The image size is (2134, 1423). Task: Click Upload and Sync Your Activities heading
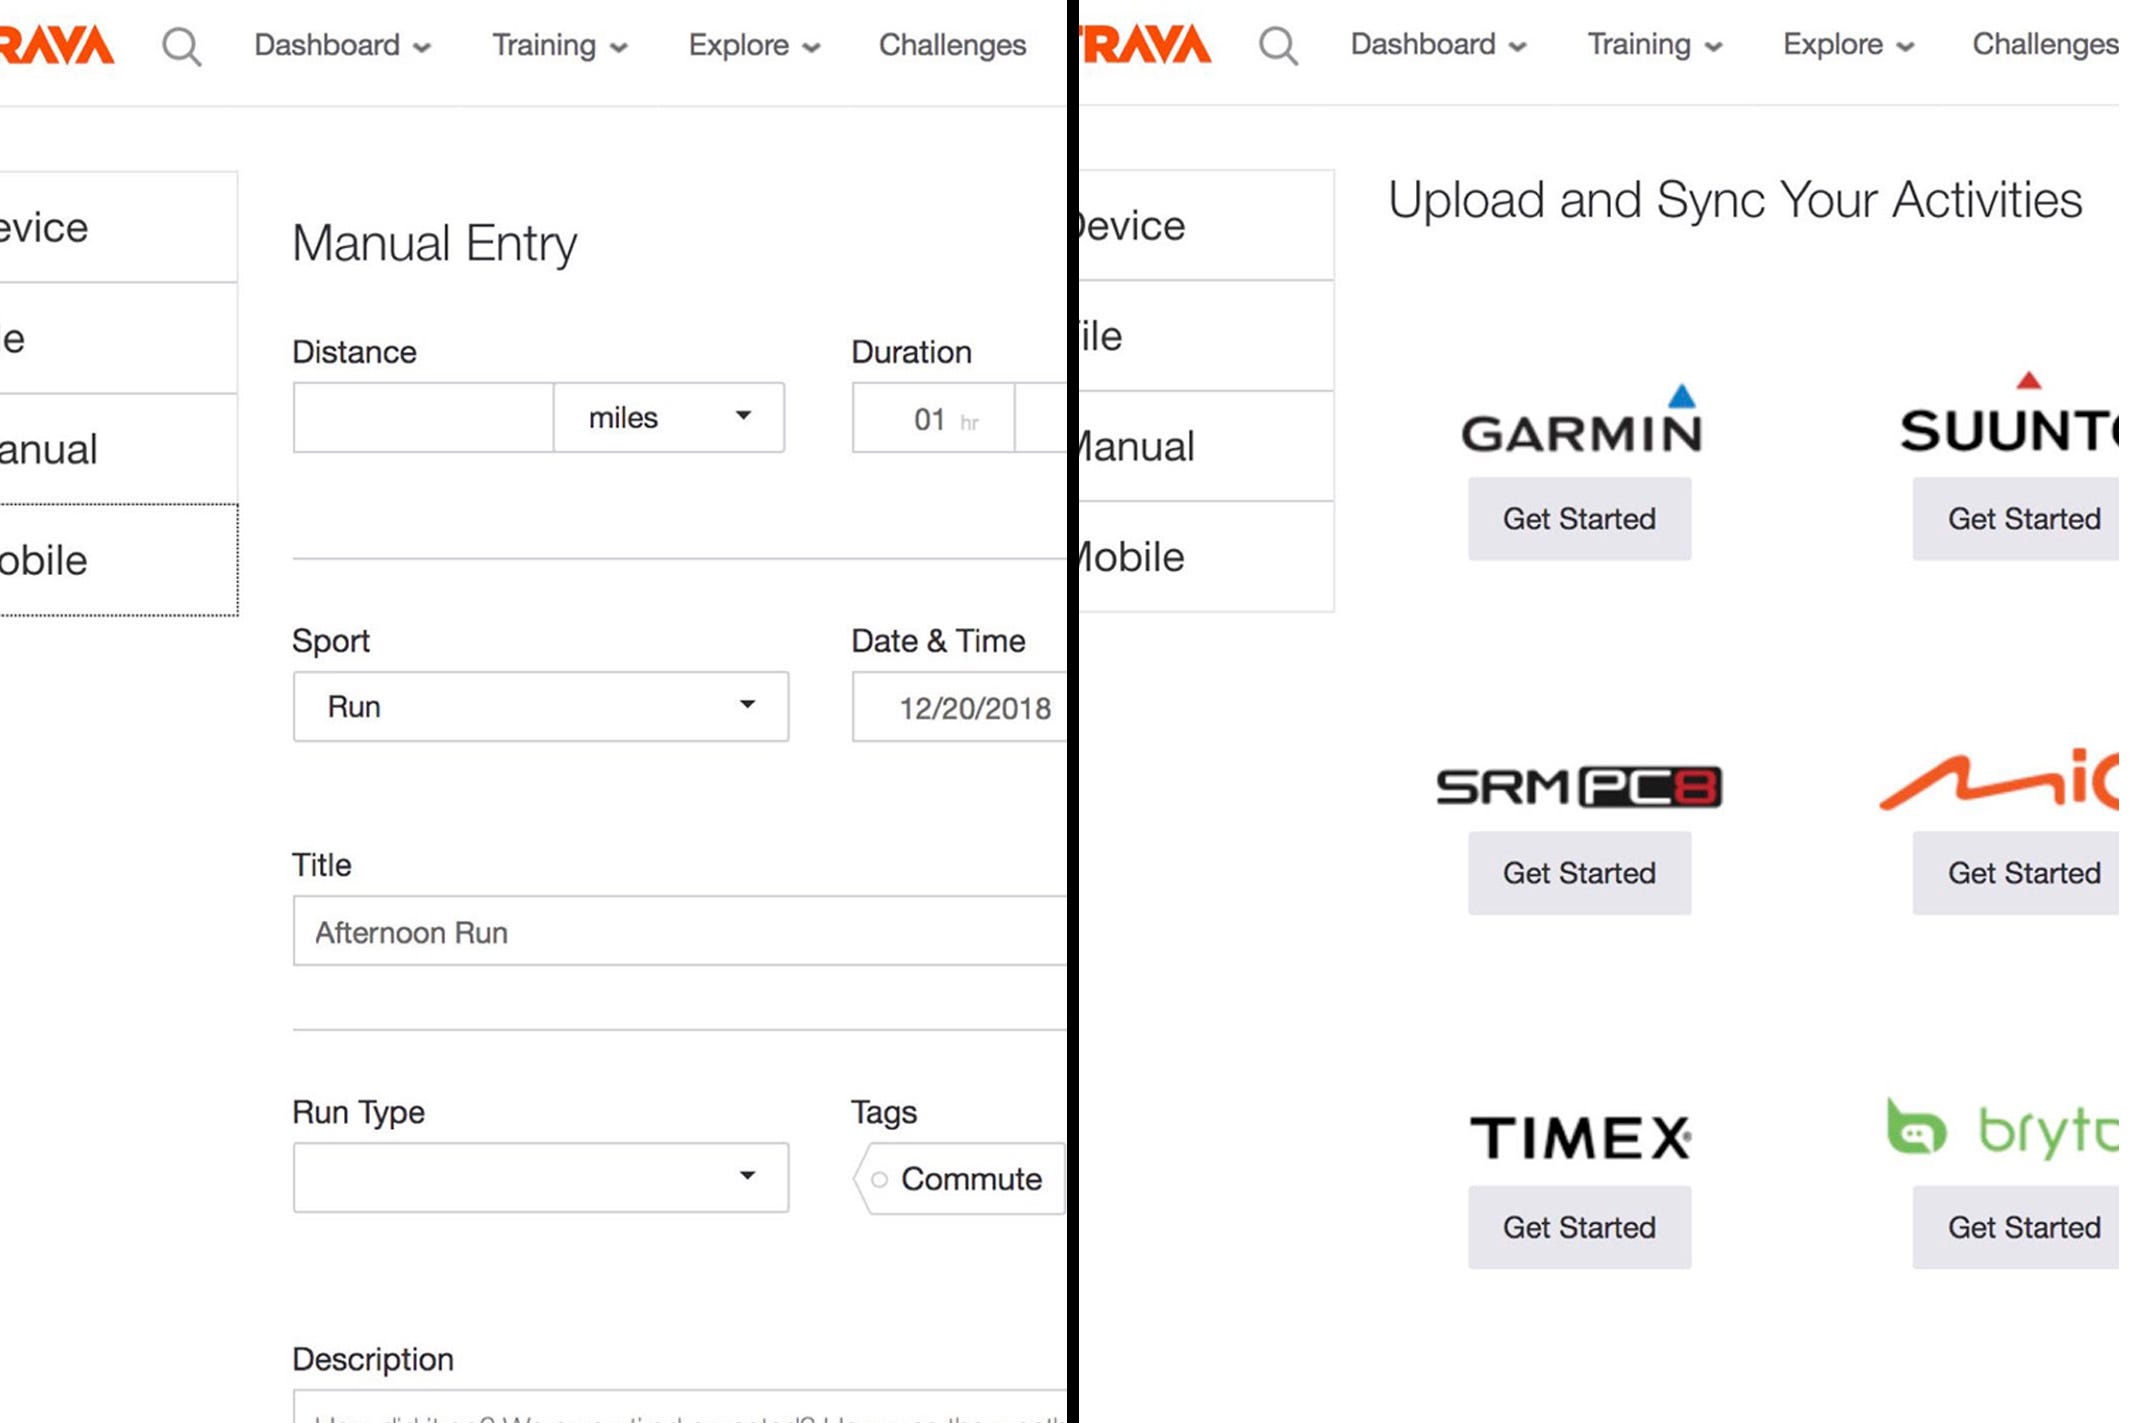coord(1735,200)
